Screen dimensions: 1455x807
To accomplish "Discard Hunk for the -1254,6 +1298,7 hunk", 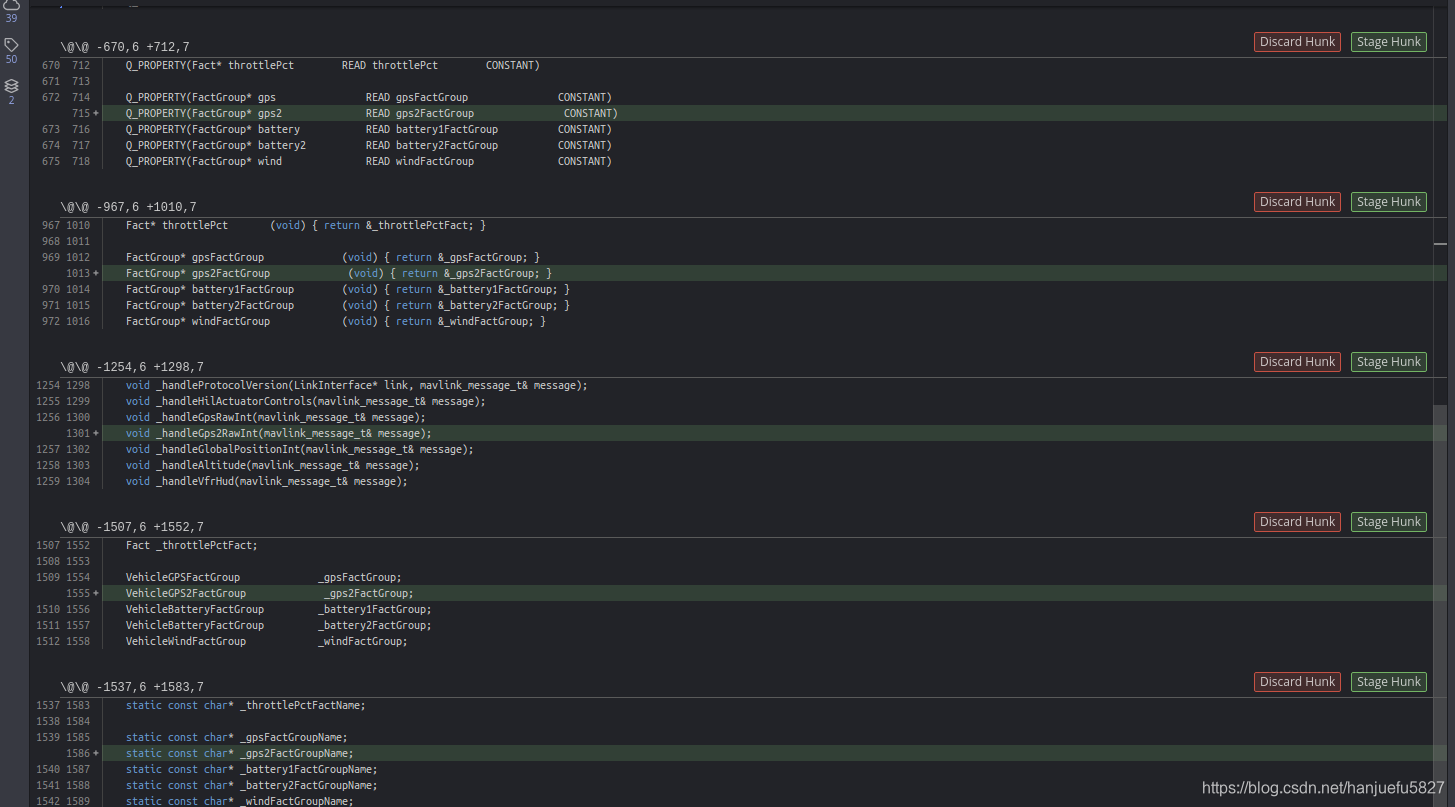I will [1297, 362].
